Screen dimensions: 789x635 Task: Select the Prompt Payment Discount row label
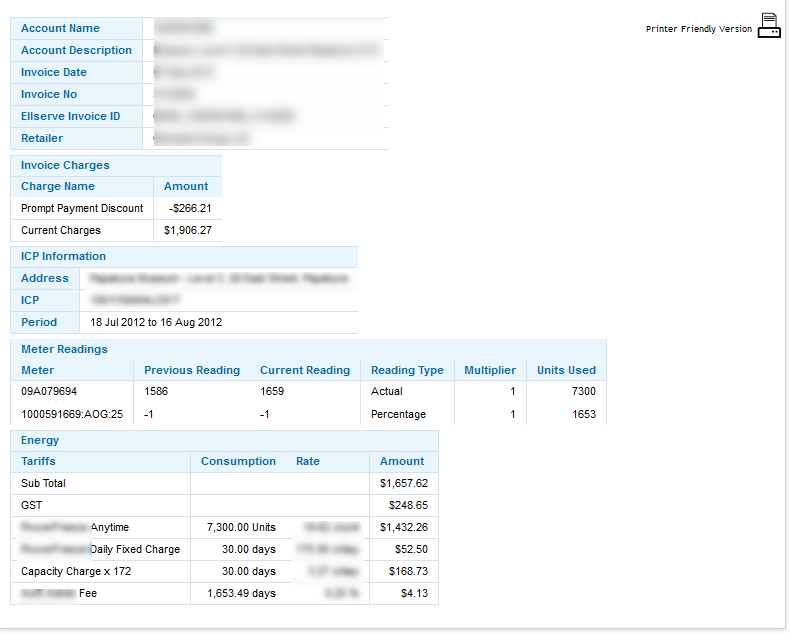coord(82,208)
